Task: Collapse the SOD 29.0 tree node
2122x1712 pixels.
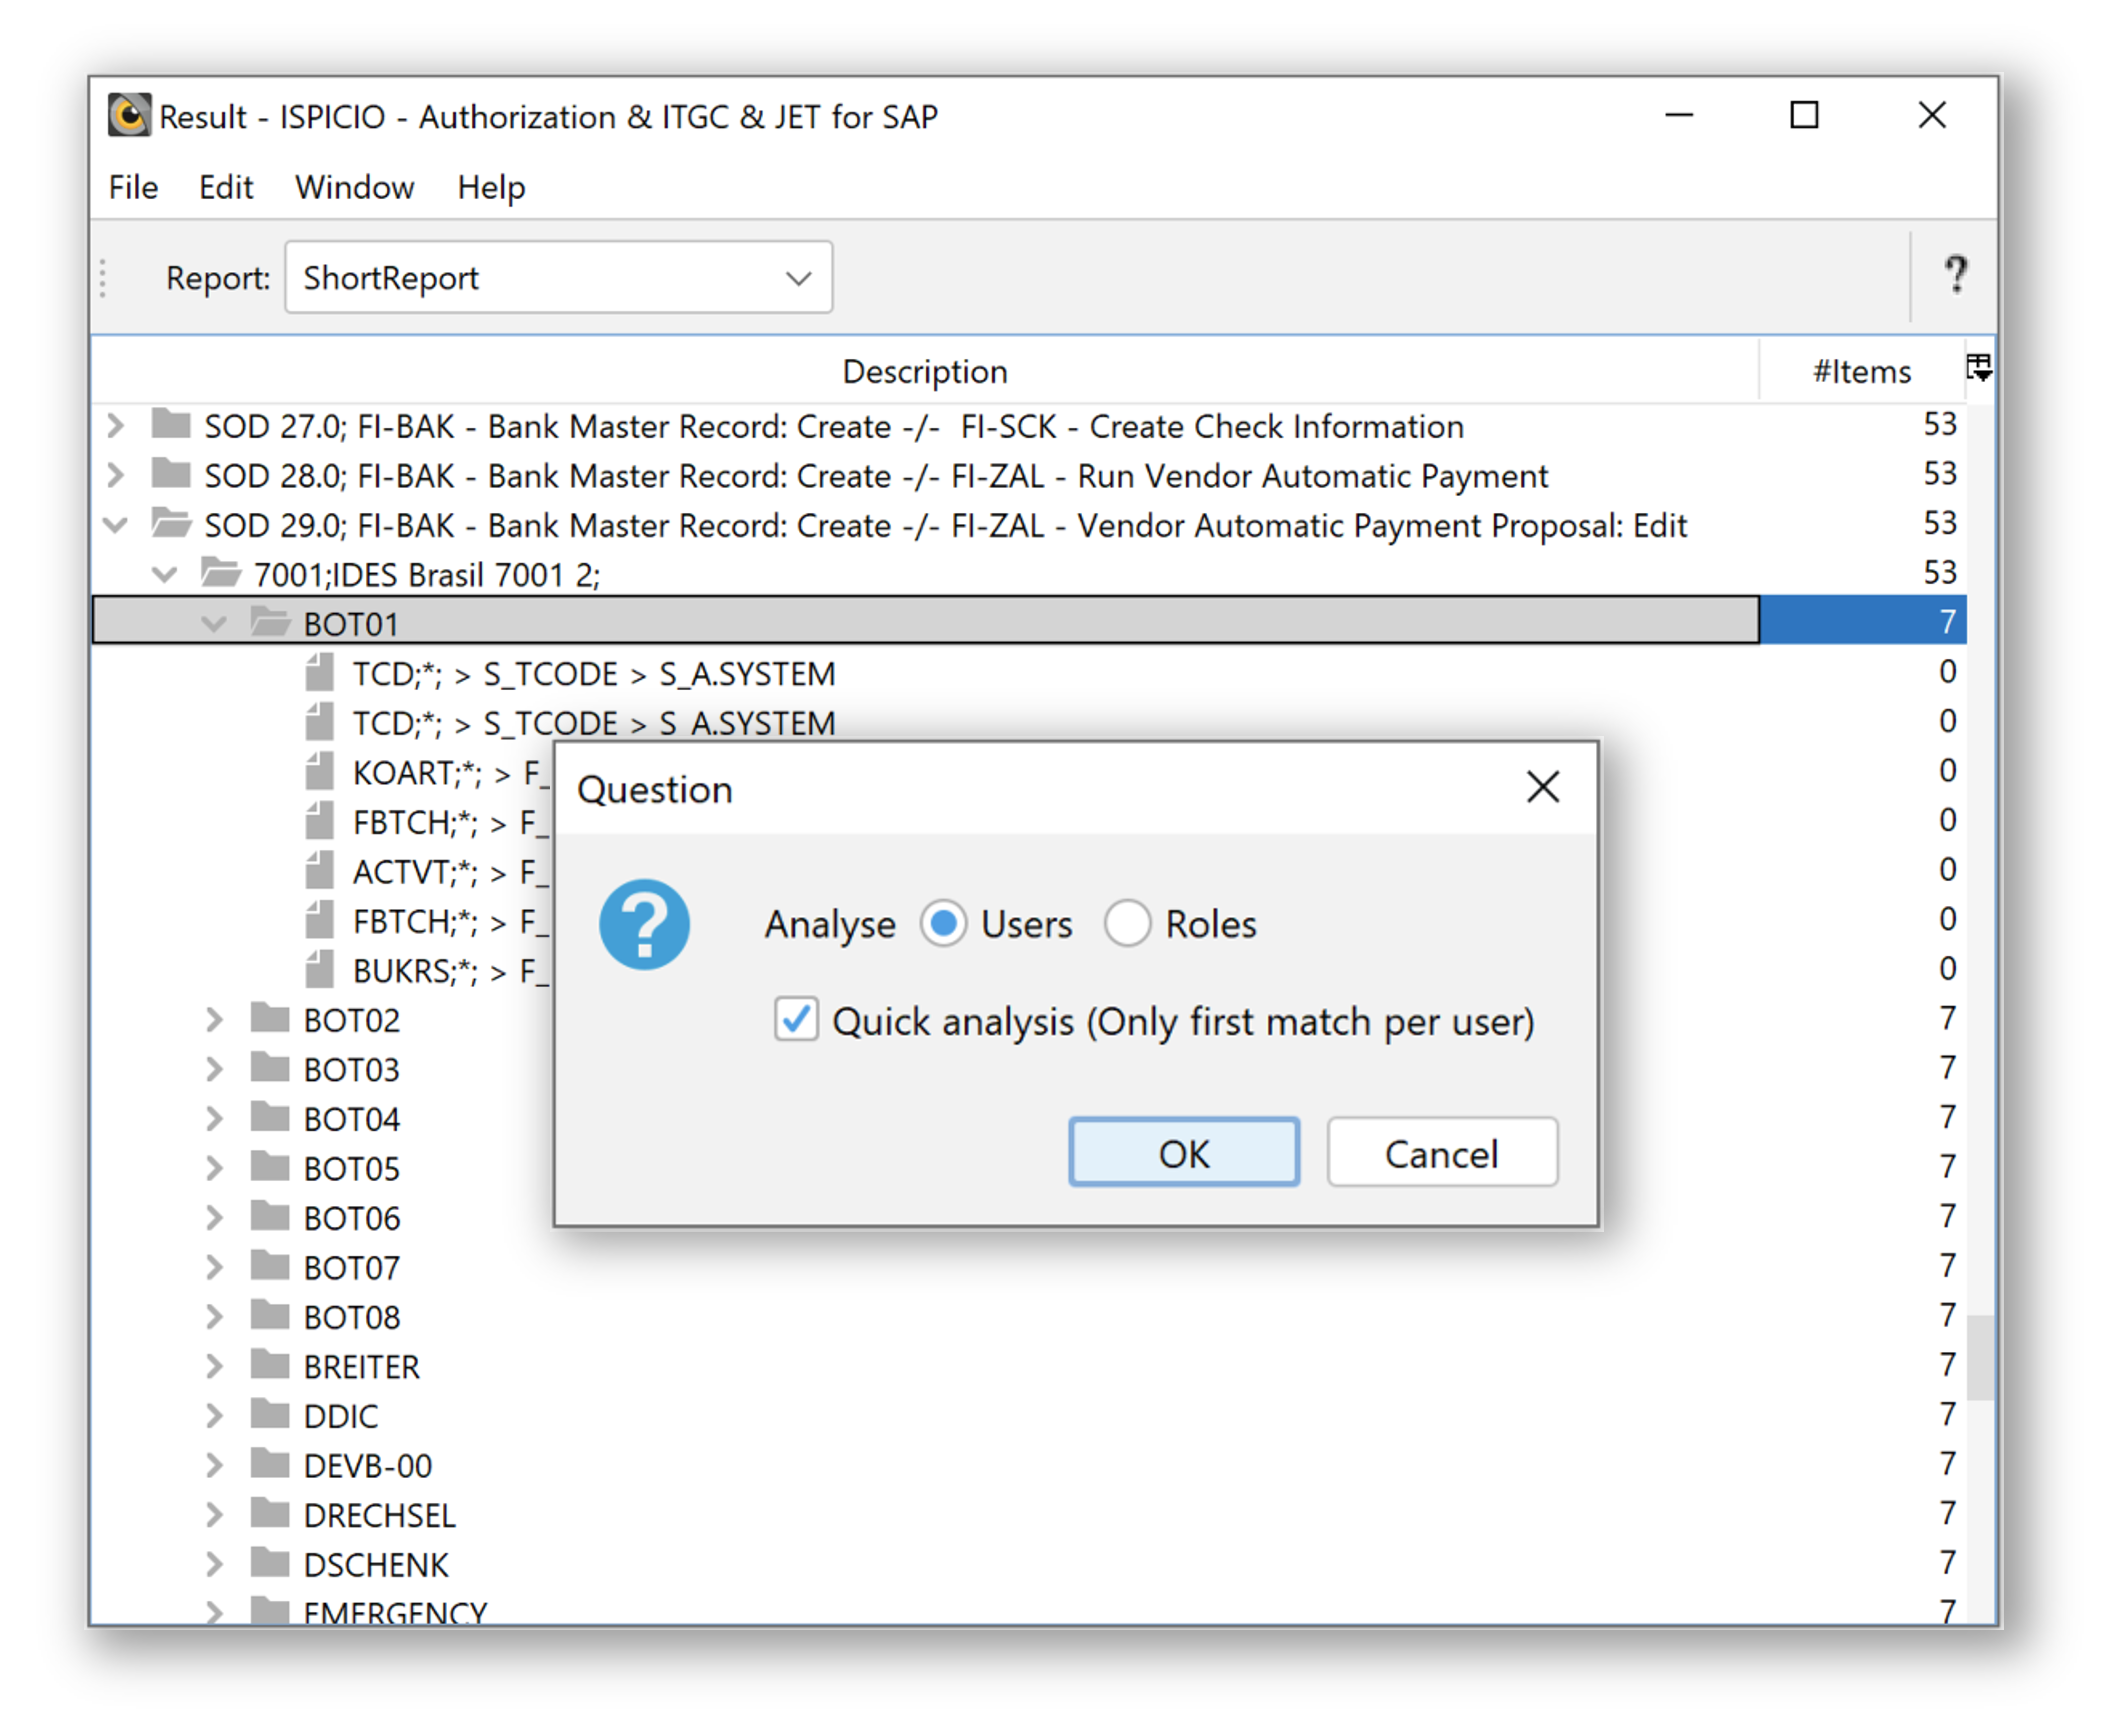Action: coord(114,524)
